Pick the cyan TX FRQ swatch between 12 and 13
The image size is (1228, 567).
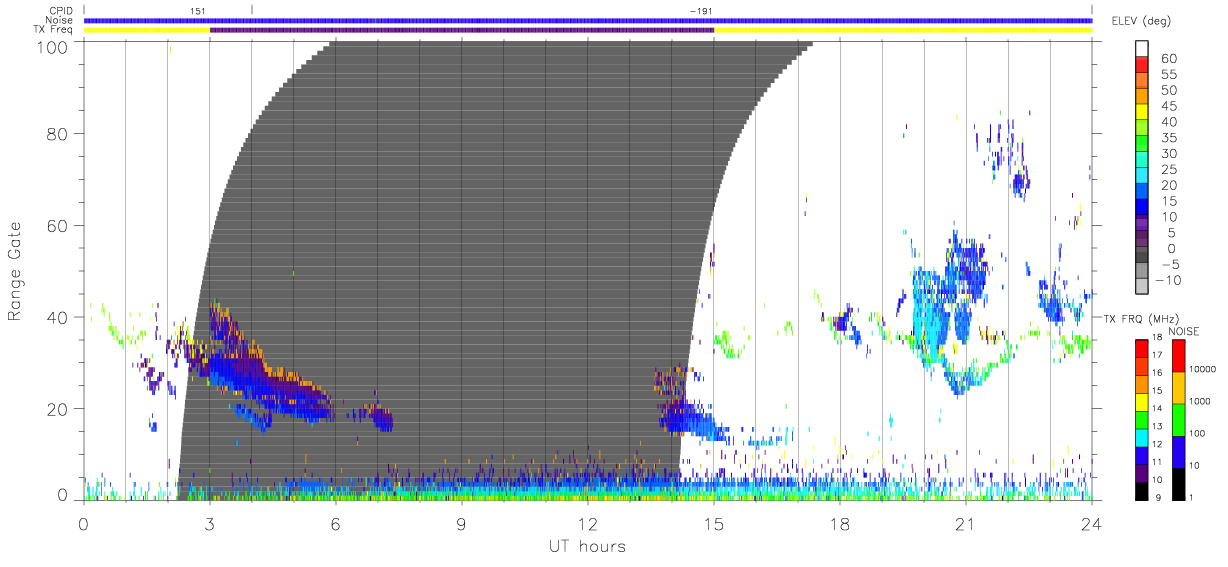1142,436
